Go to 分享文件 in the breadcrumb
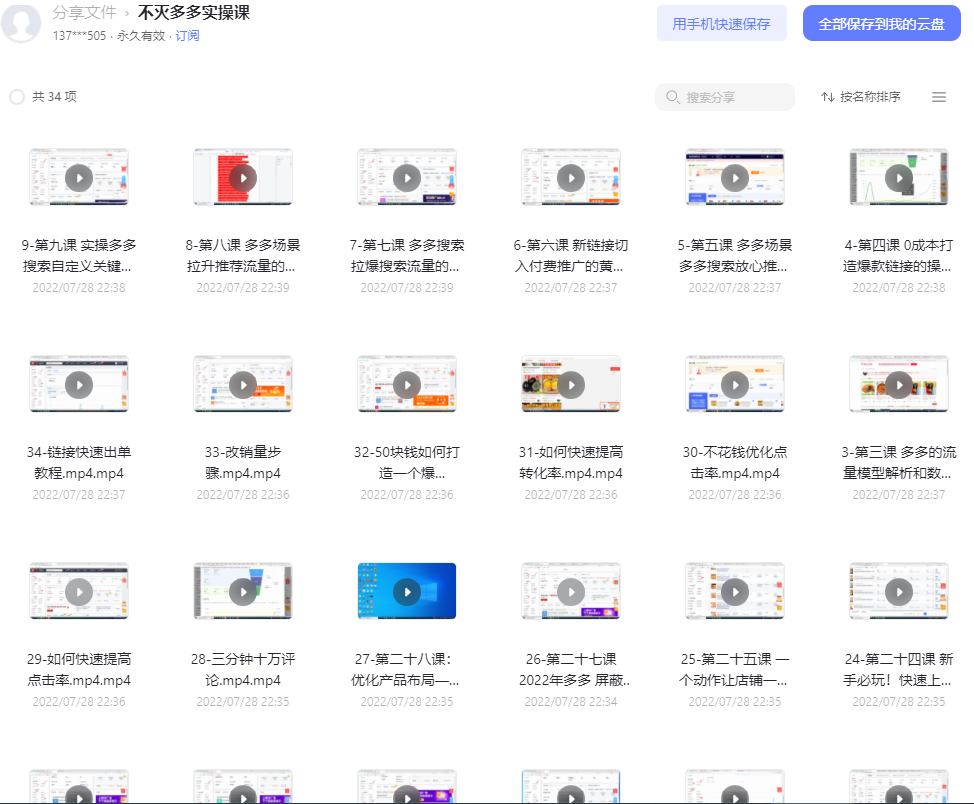974x804 pixels. click(84, 12)
